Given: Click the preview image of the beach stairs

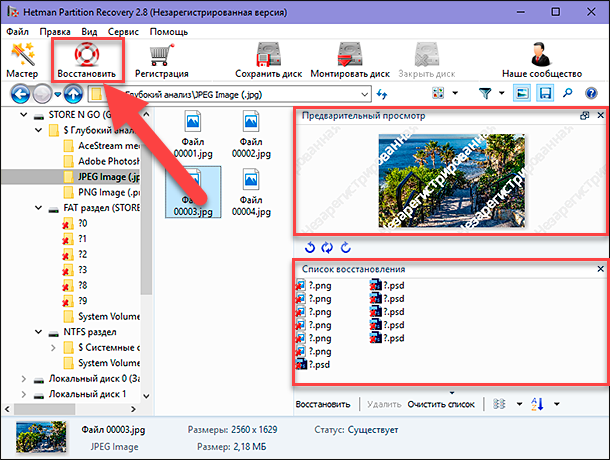Looking at the screenshot, I should point(451,181).
